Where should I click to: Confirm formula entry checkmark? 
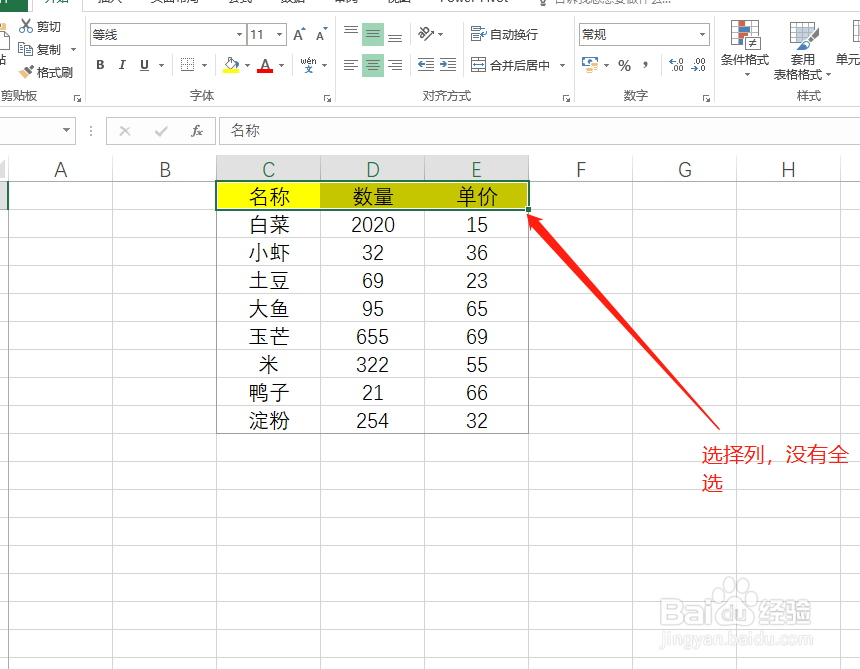161,131
